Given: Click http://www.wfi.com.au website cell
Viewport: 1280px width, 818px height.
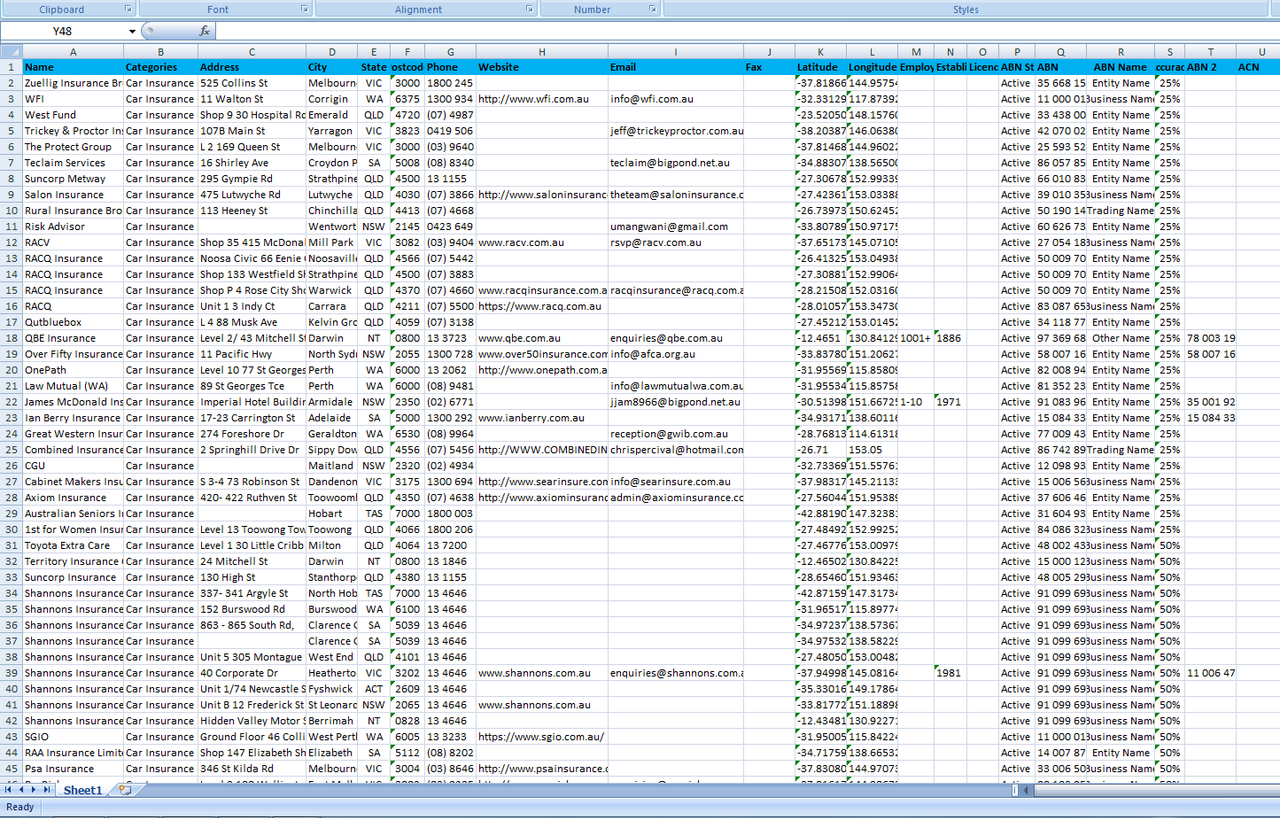Looking at the screenshot, I should (541, 99).
